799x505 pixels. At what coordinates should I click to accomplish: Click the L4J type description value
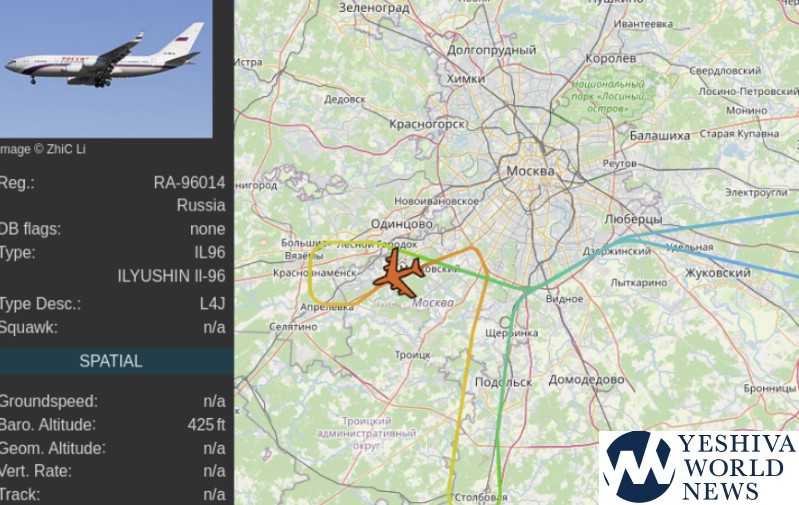(x=212, y=304)
